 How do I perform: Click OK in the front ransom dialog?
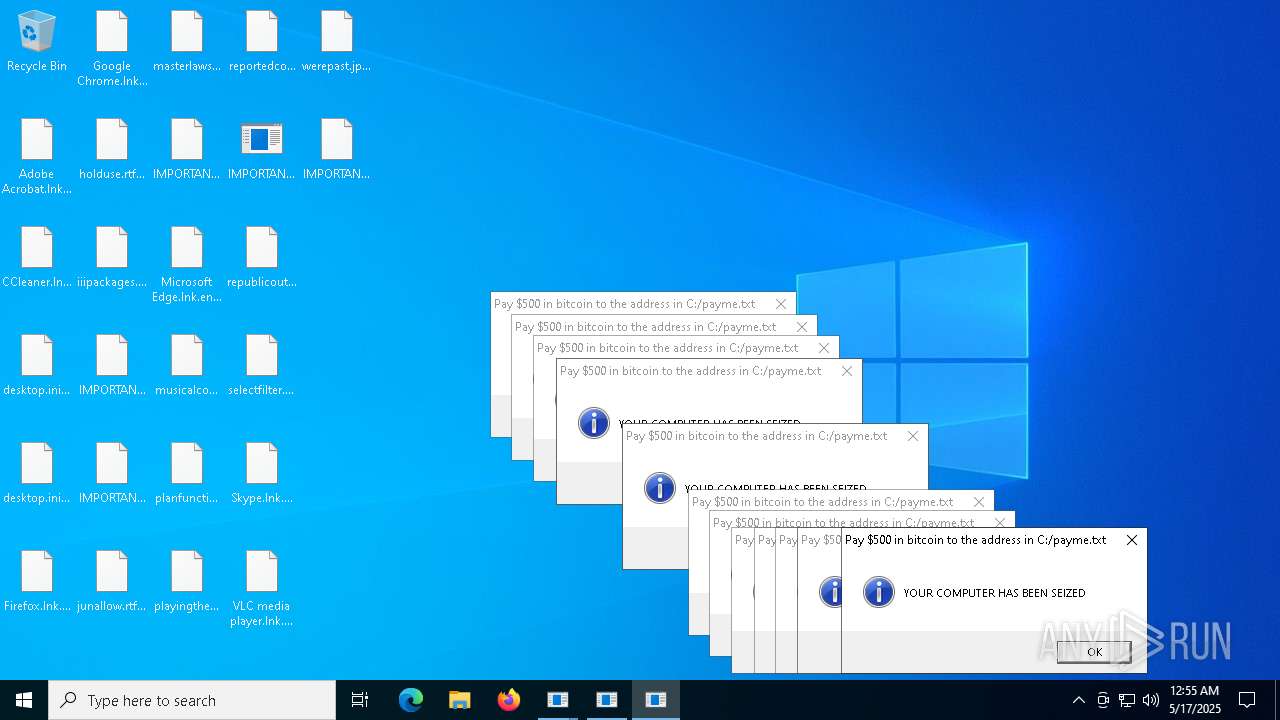pyautogui.click(x=1094, y=652)
